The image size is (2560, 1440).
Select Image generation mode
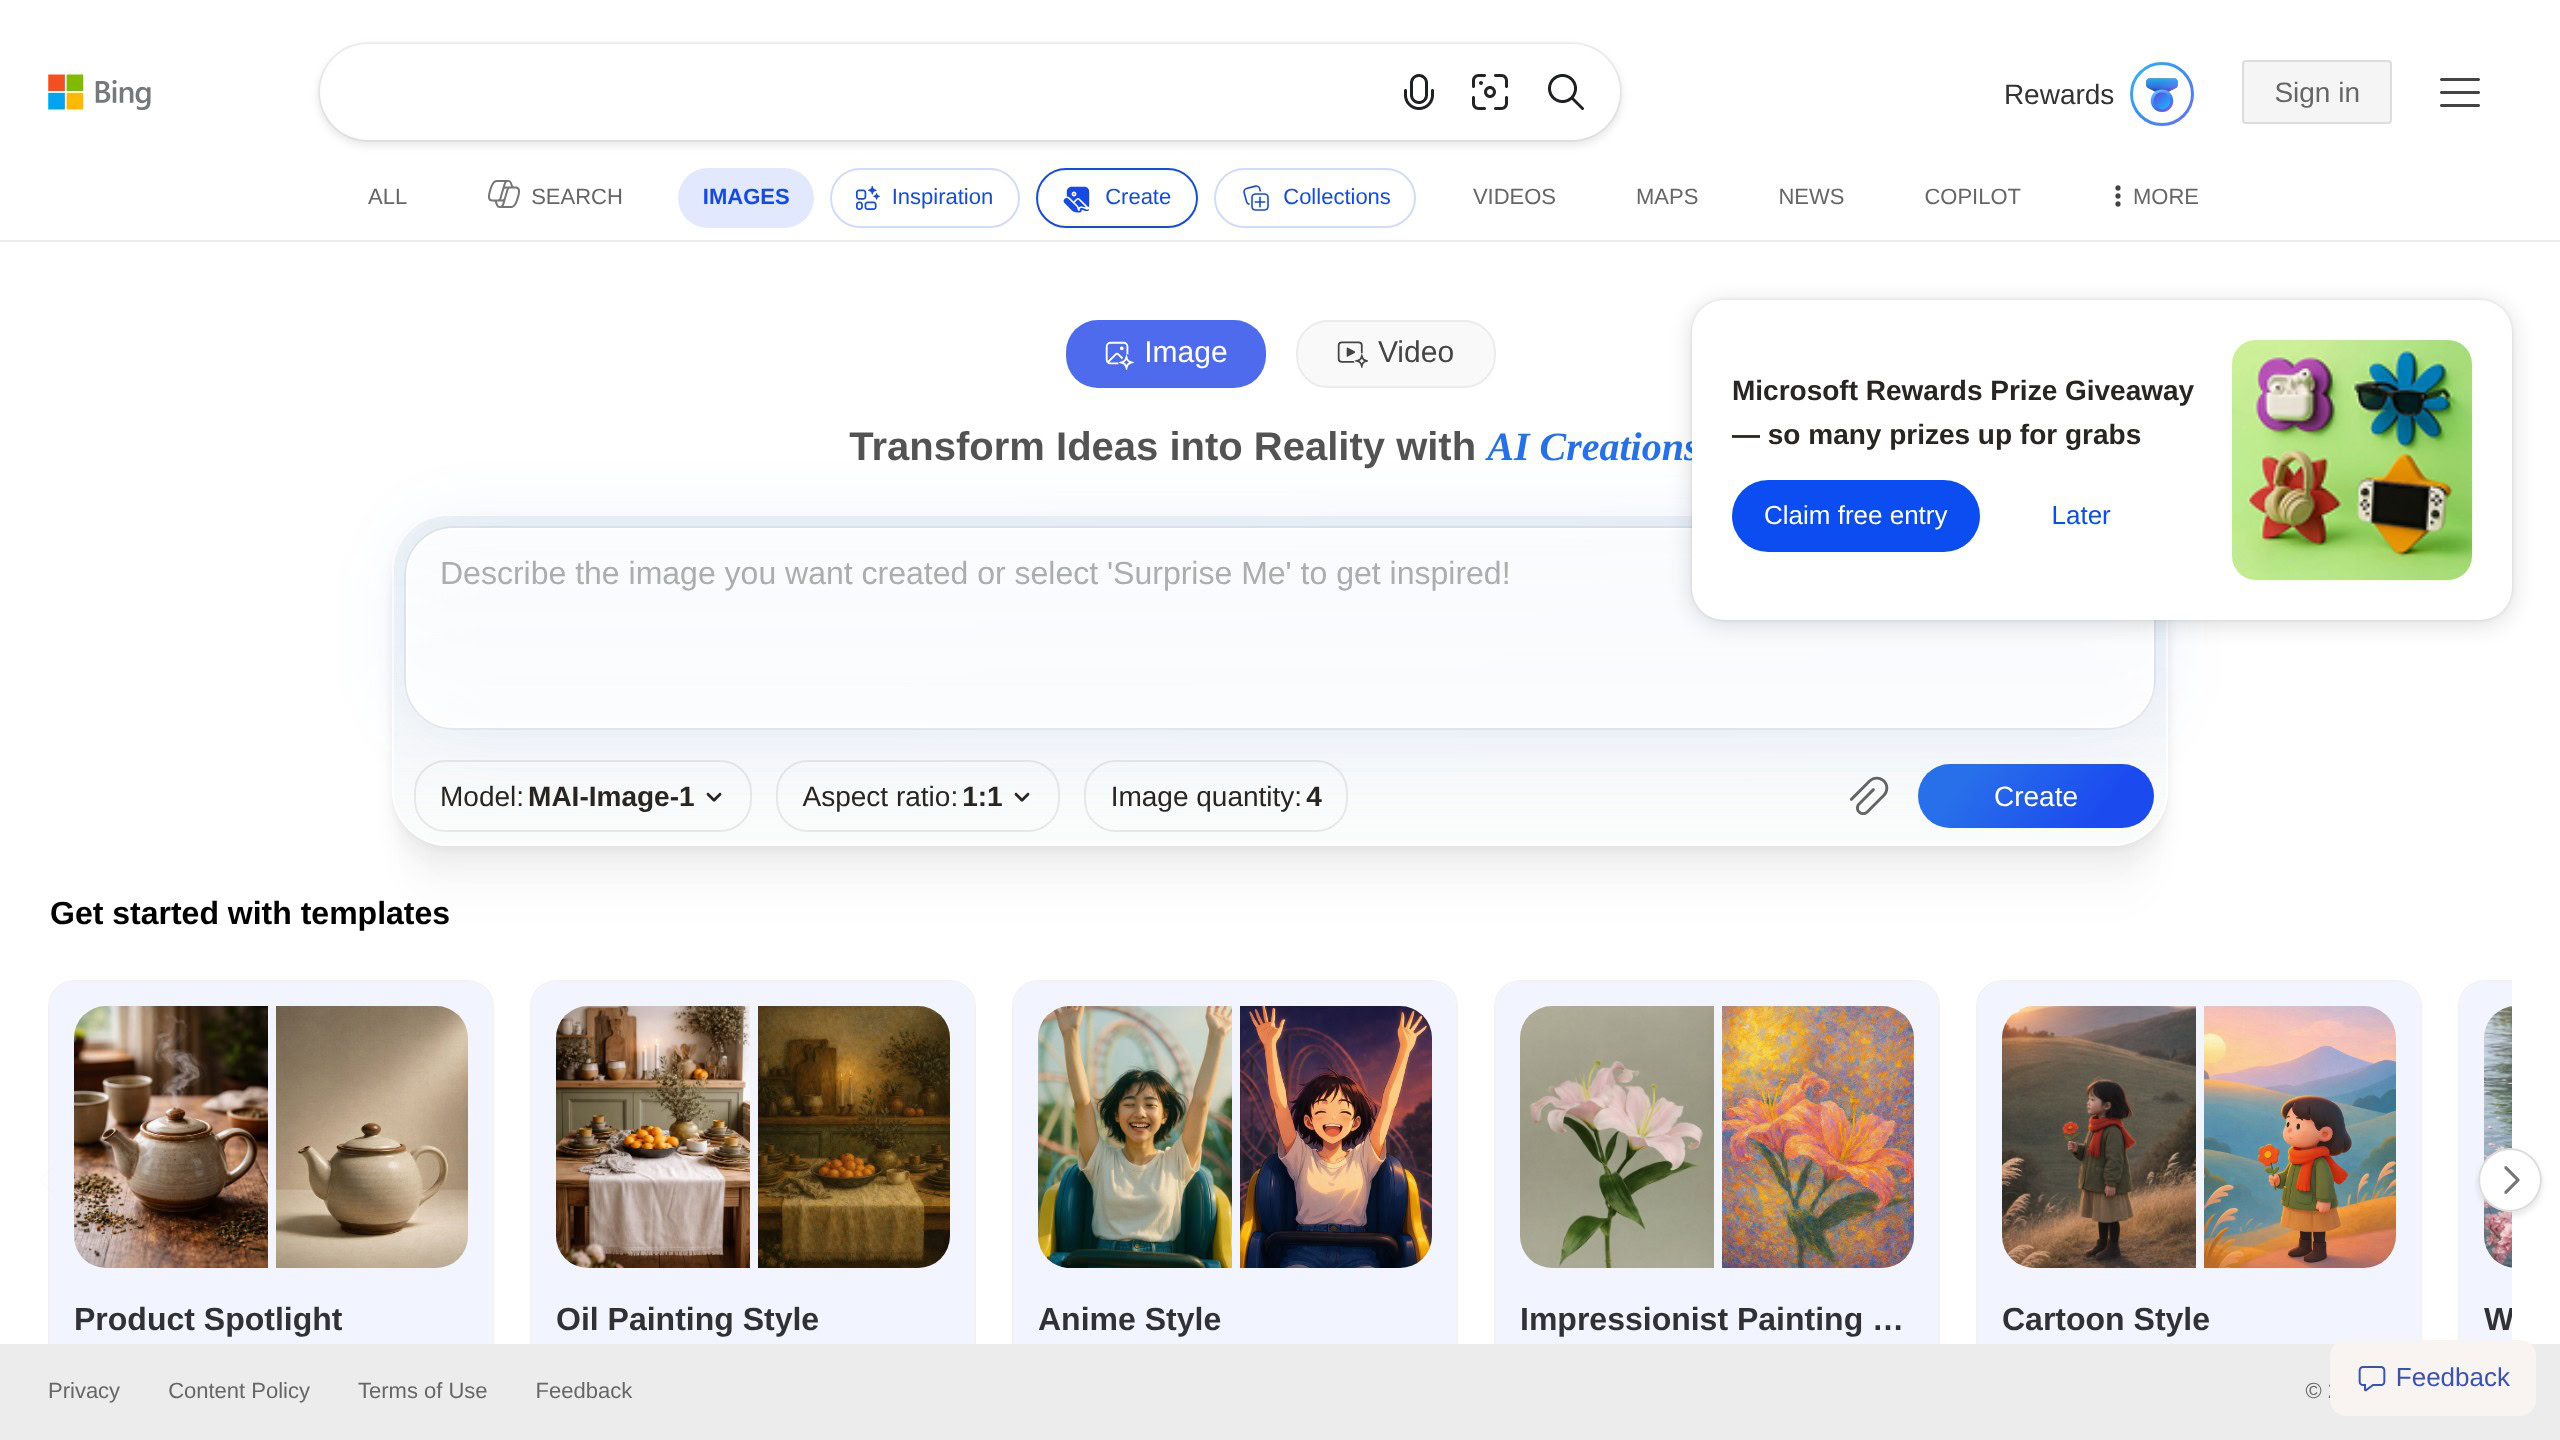[x=1164, y=353]
